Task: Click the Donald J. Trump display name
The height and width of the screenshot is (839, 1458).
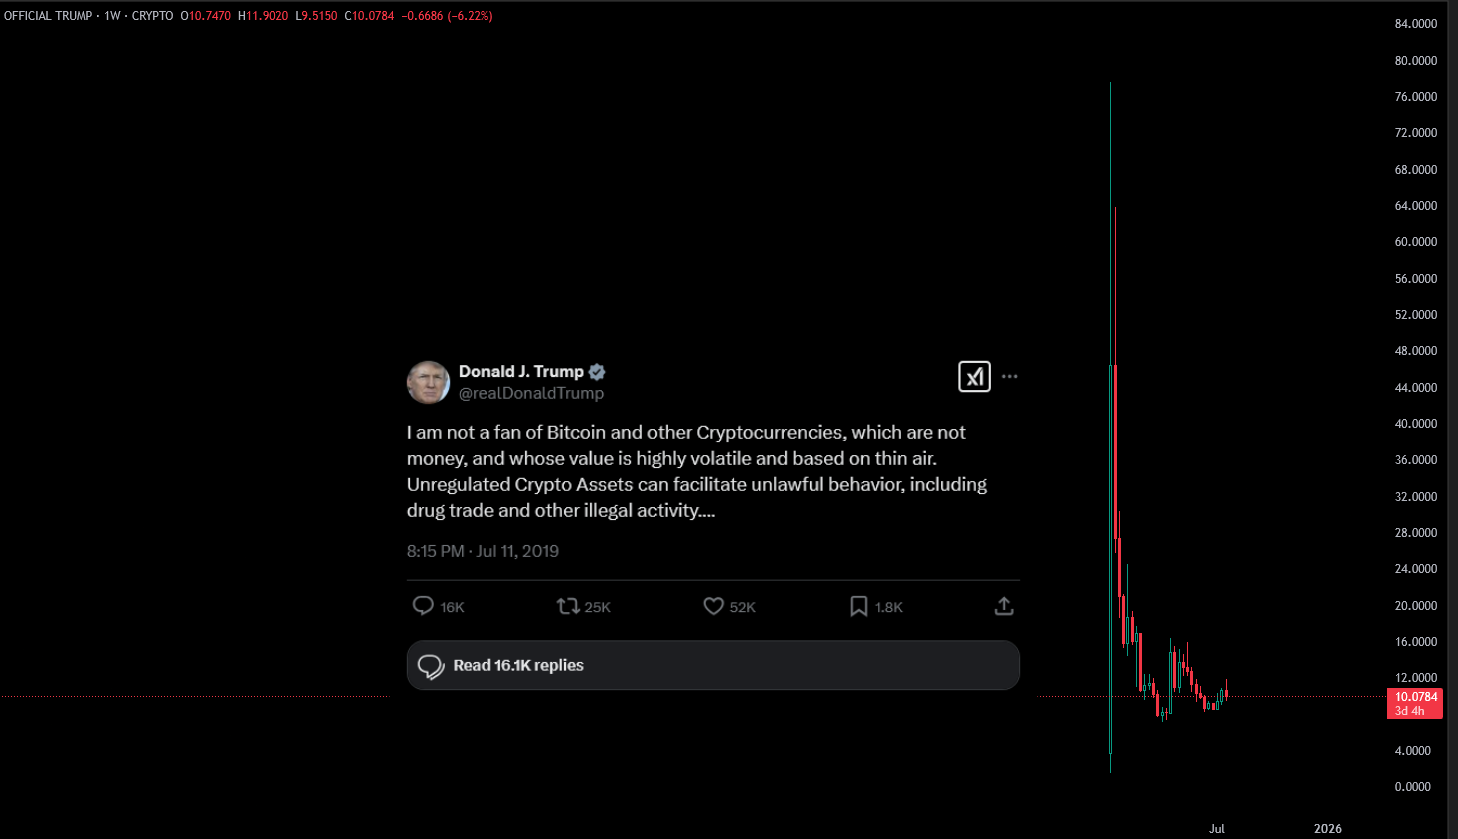Action: 521,371
